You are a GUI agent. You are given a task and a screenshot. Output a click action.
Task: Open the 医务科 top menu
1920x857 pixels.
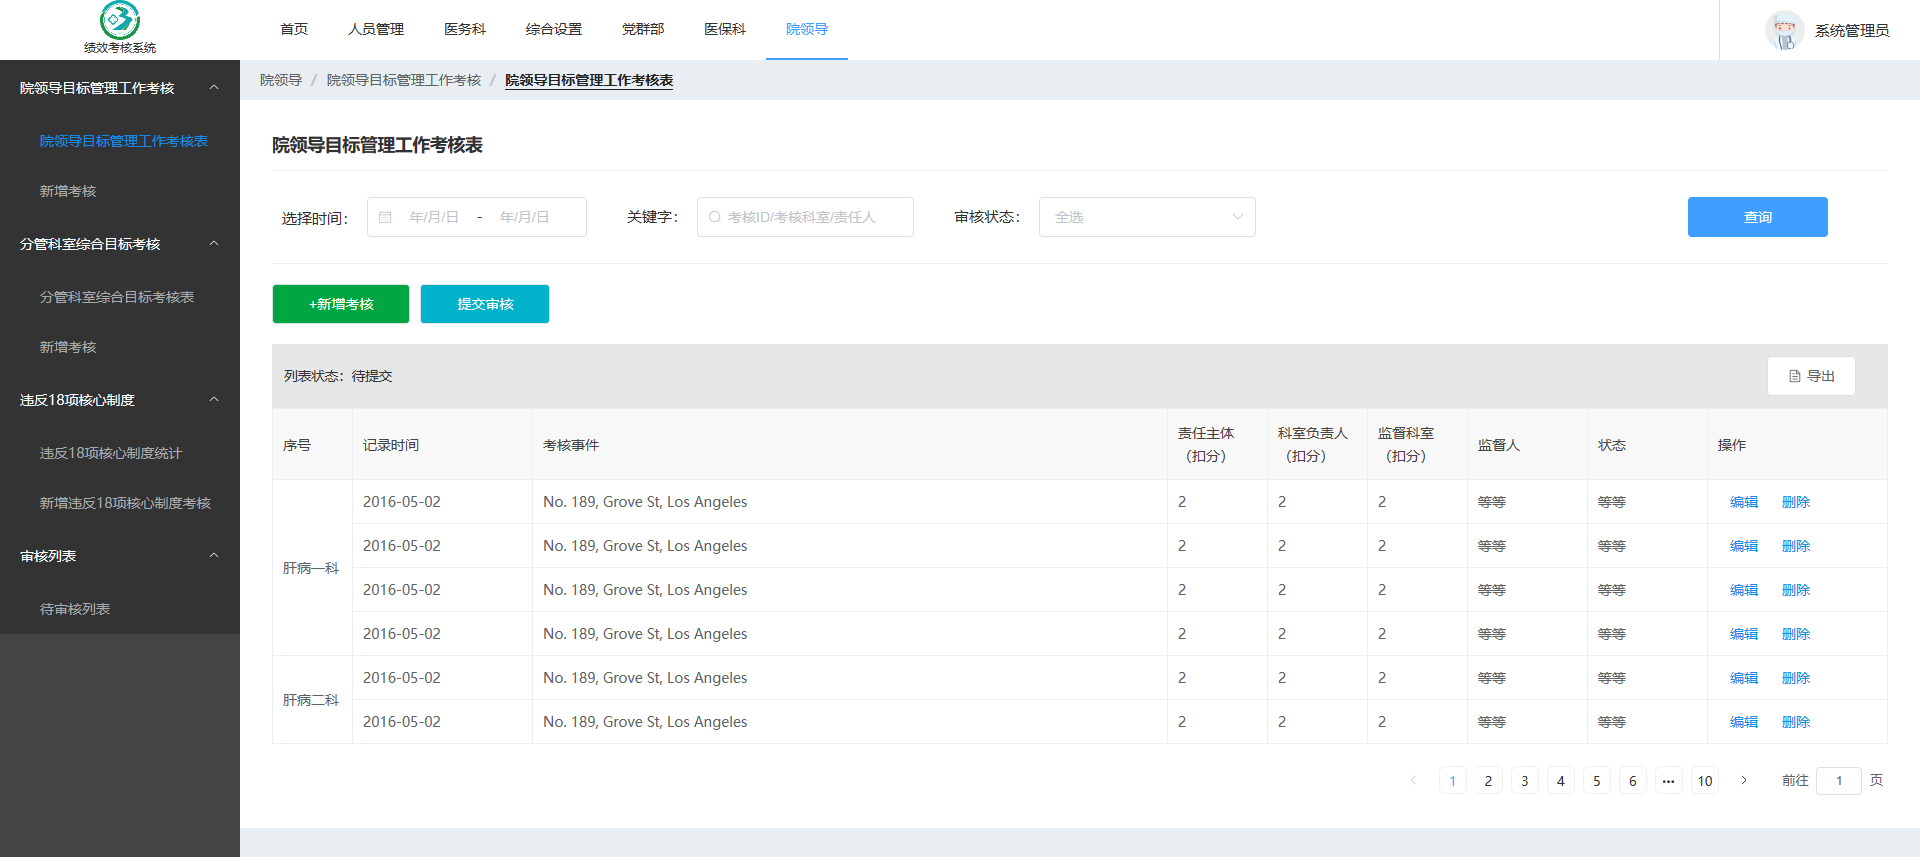pyautogui.click(x=465, y=29)
